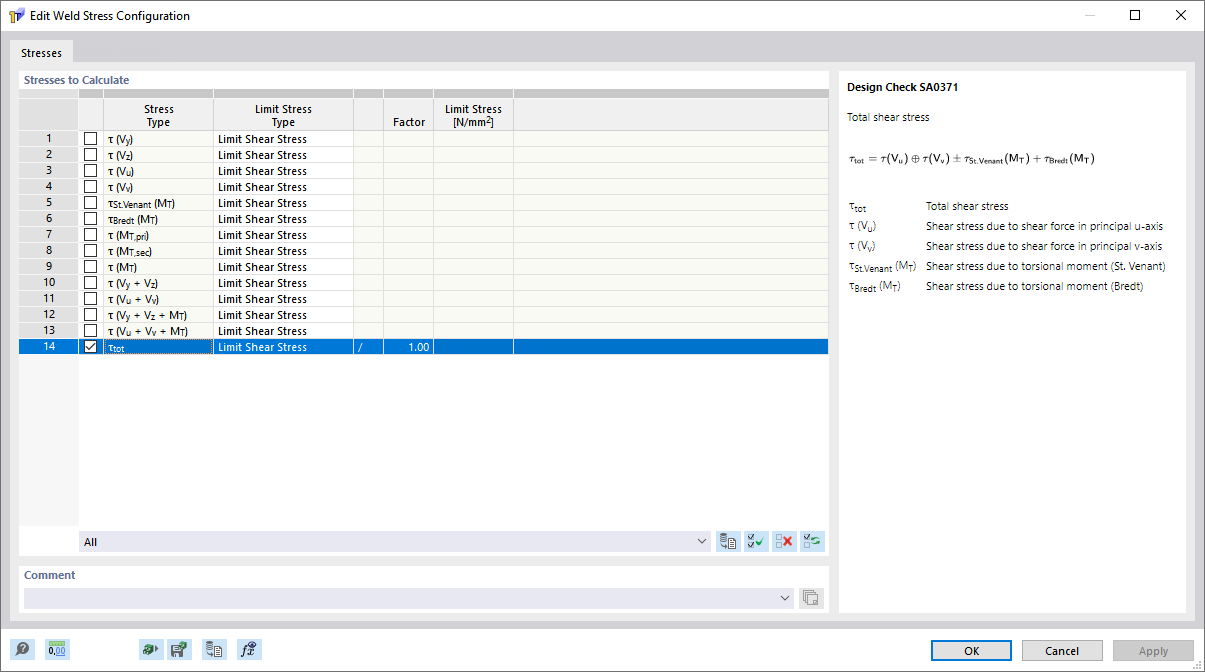The image size is (1205, 672).
Task: Save the configuration using the diskette icon
Action: [x=179, y=649]
